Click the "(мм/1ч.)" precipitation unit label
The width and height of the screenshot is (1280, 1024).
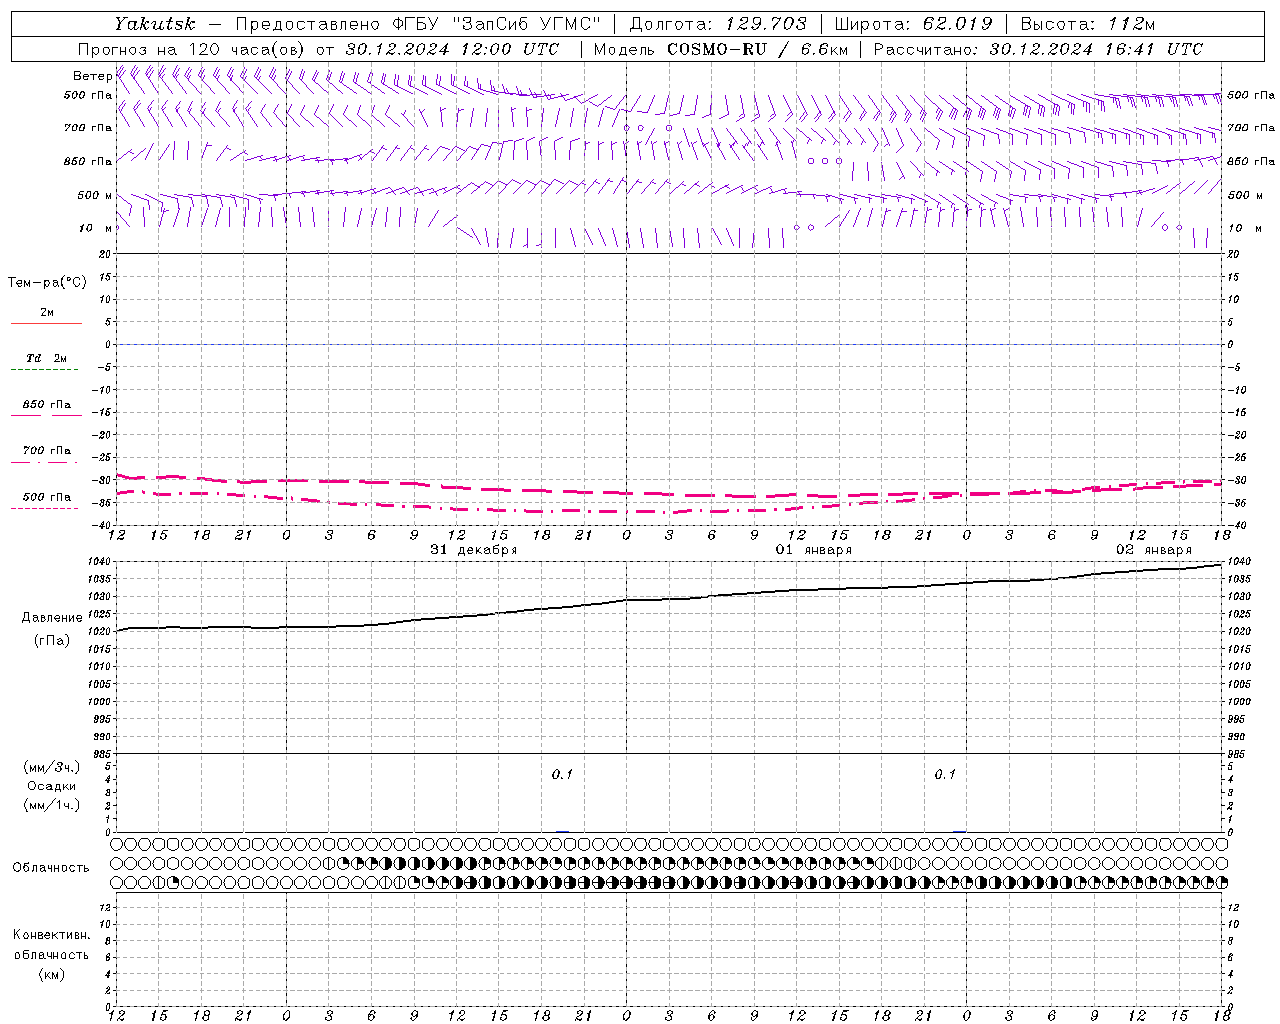[x=51, y=805]
